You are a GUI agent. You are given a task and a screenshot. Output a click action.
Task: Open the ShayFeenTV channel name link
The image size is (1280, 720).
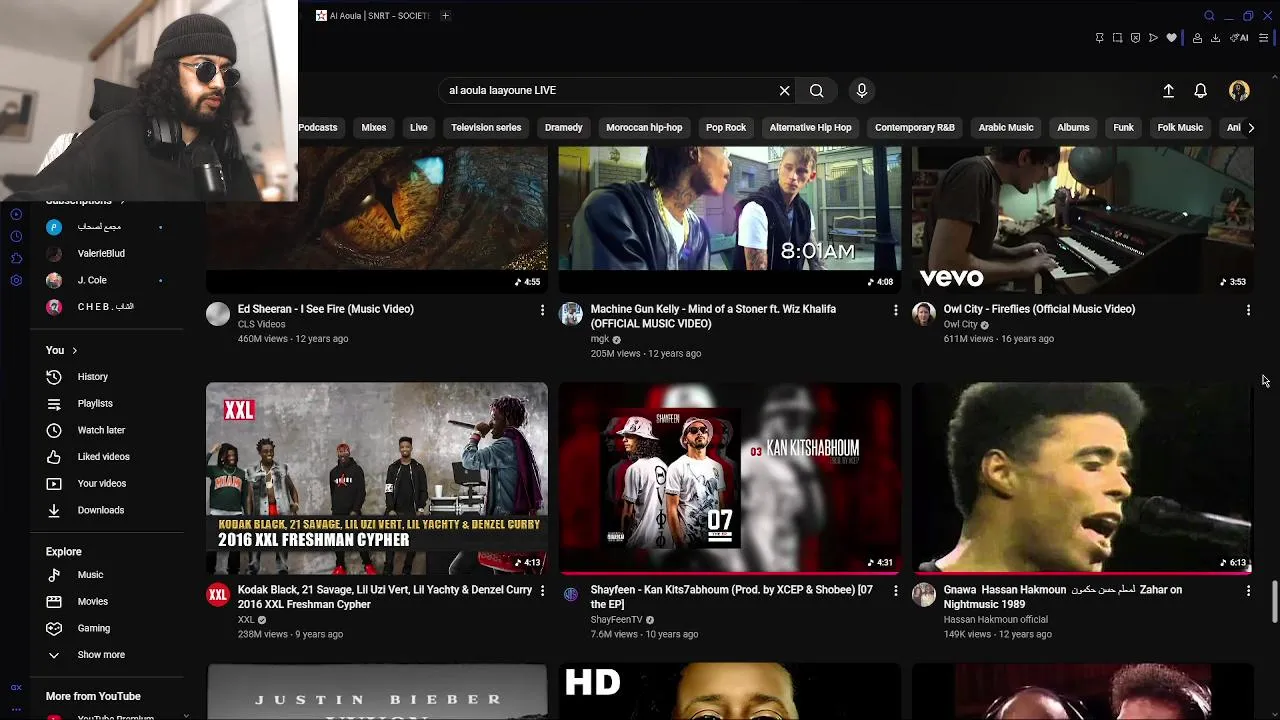(x=616, y=620)
